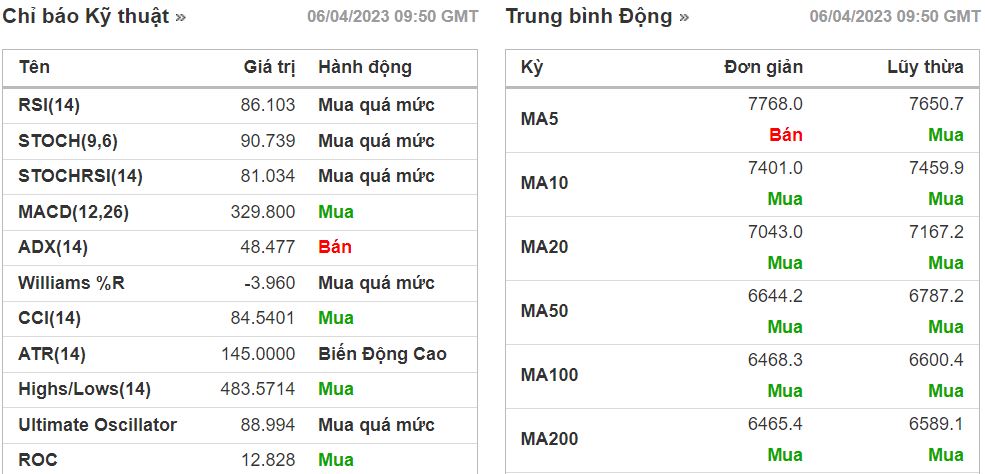Viewport: 985px width, 474px height.
Task: Click the MA200 simple value 6465.4
Action: [x=775, y=424]
